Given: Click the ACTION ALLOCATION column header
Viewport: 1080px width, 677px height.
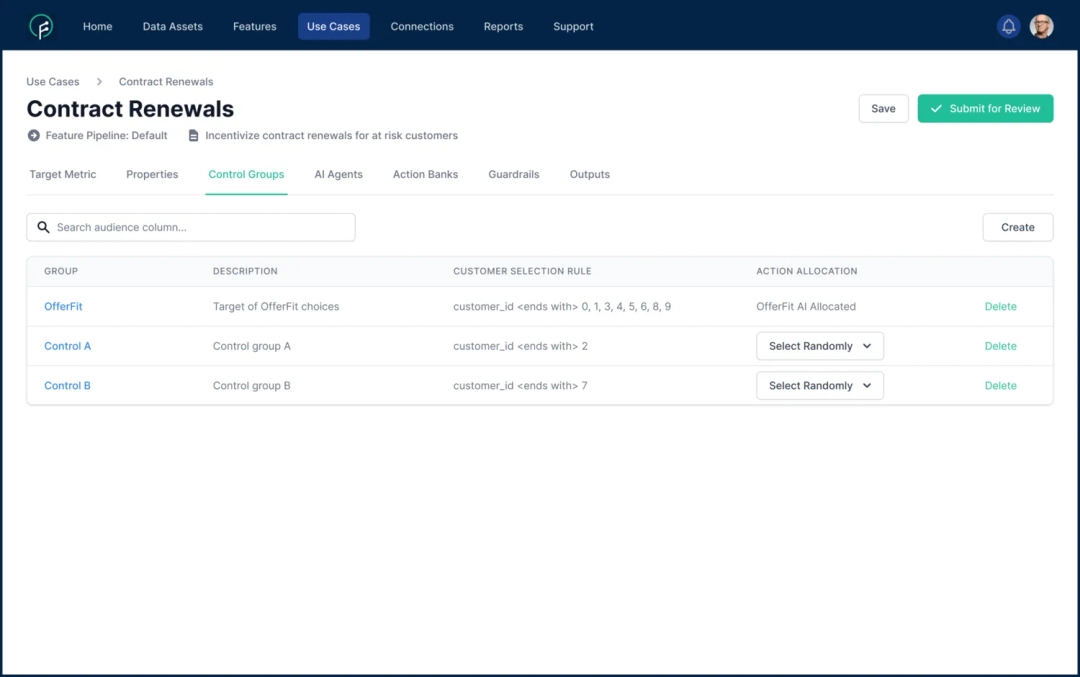Looking at the screenshot, I should pyautogui.click(x=807, y=271).
